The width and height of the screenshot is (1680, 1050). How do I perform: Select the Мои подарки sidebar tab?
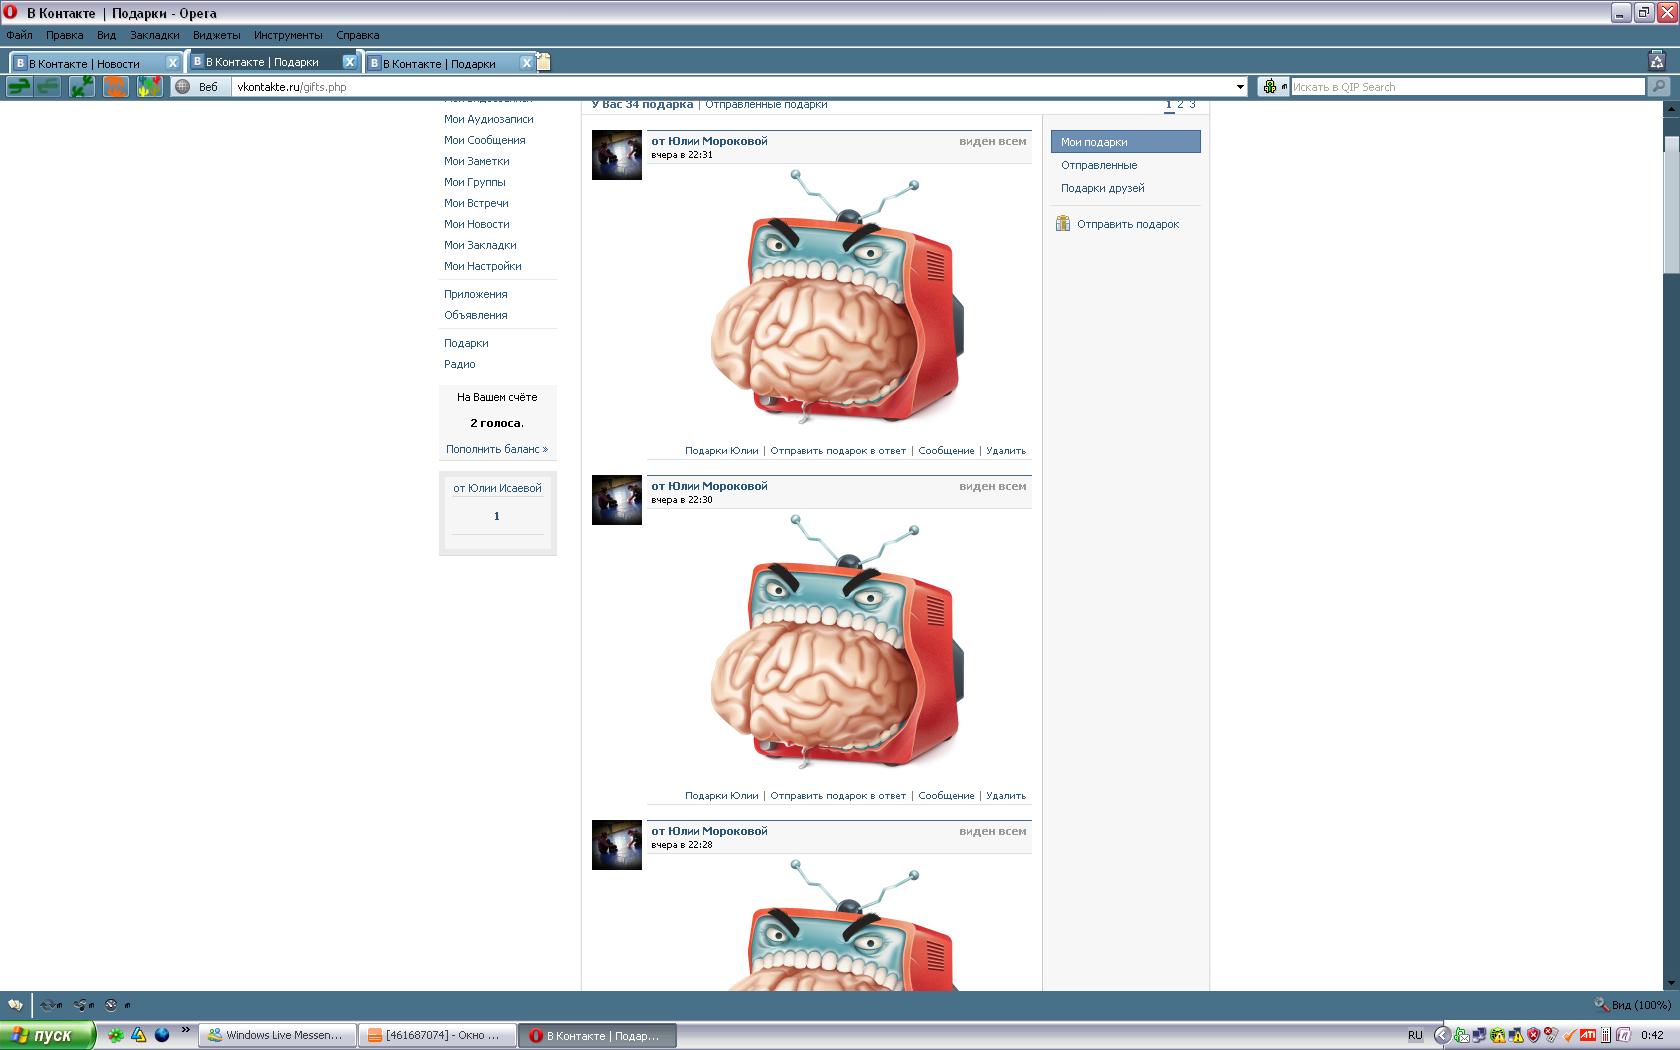(1126, 142)
